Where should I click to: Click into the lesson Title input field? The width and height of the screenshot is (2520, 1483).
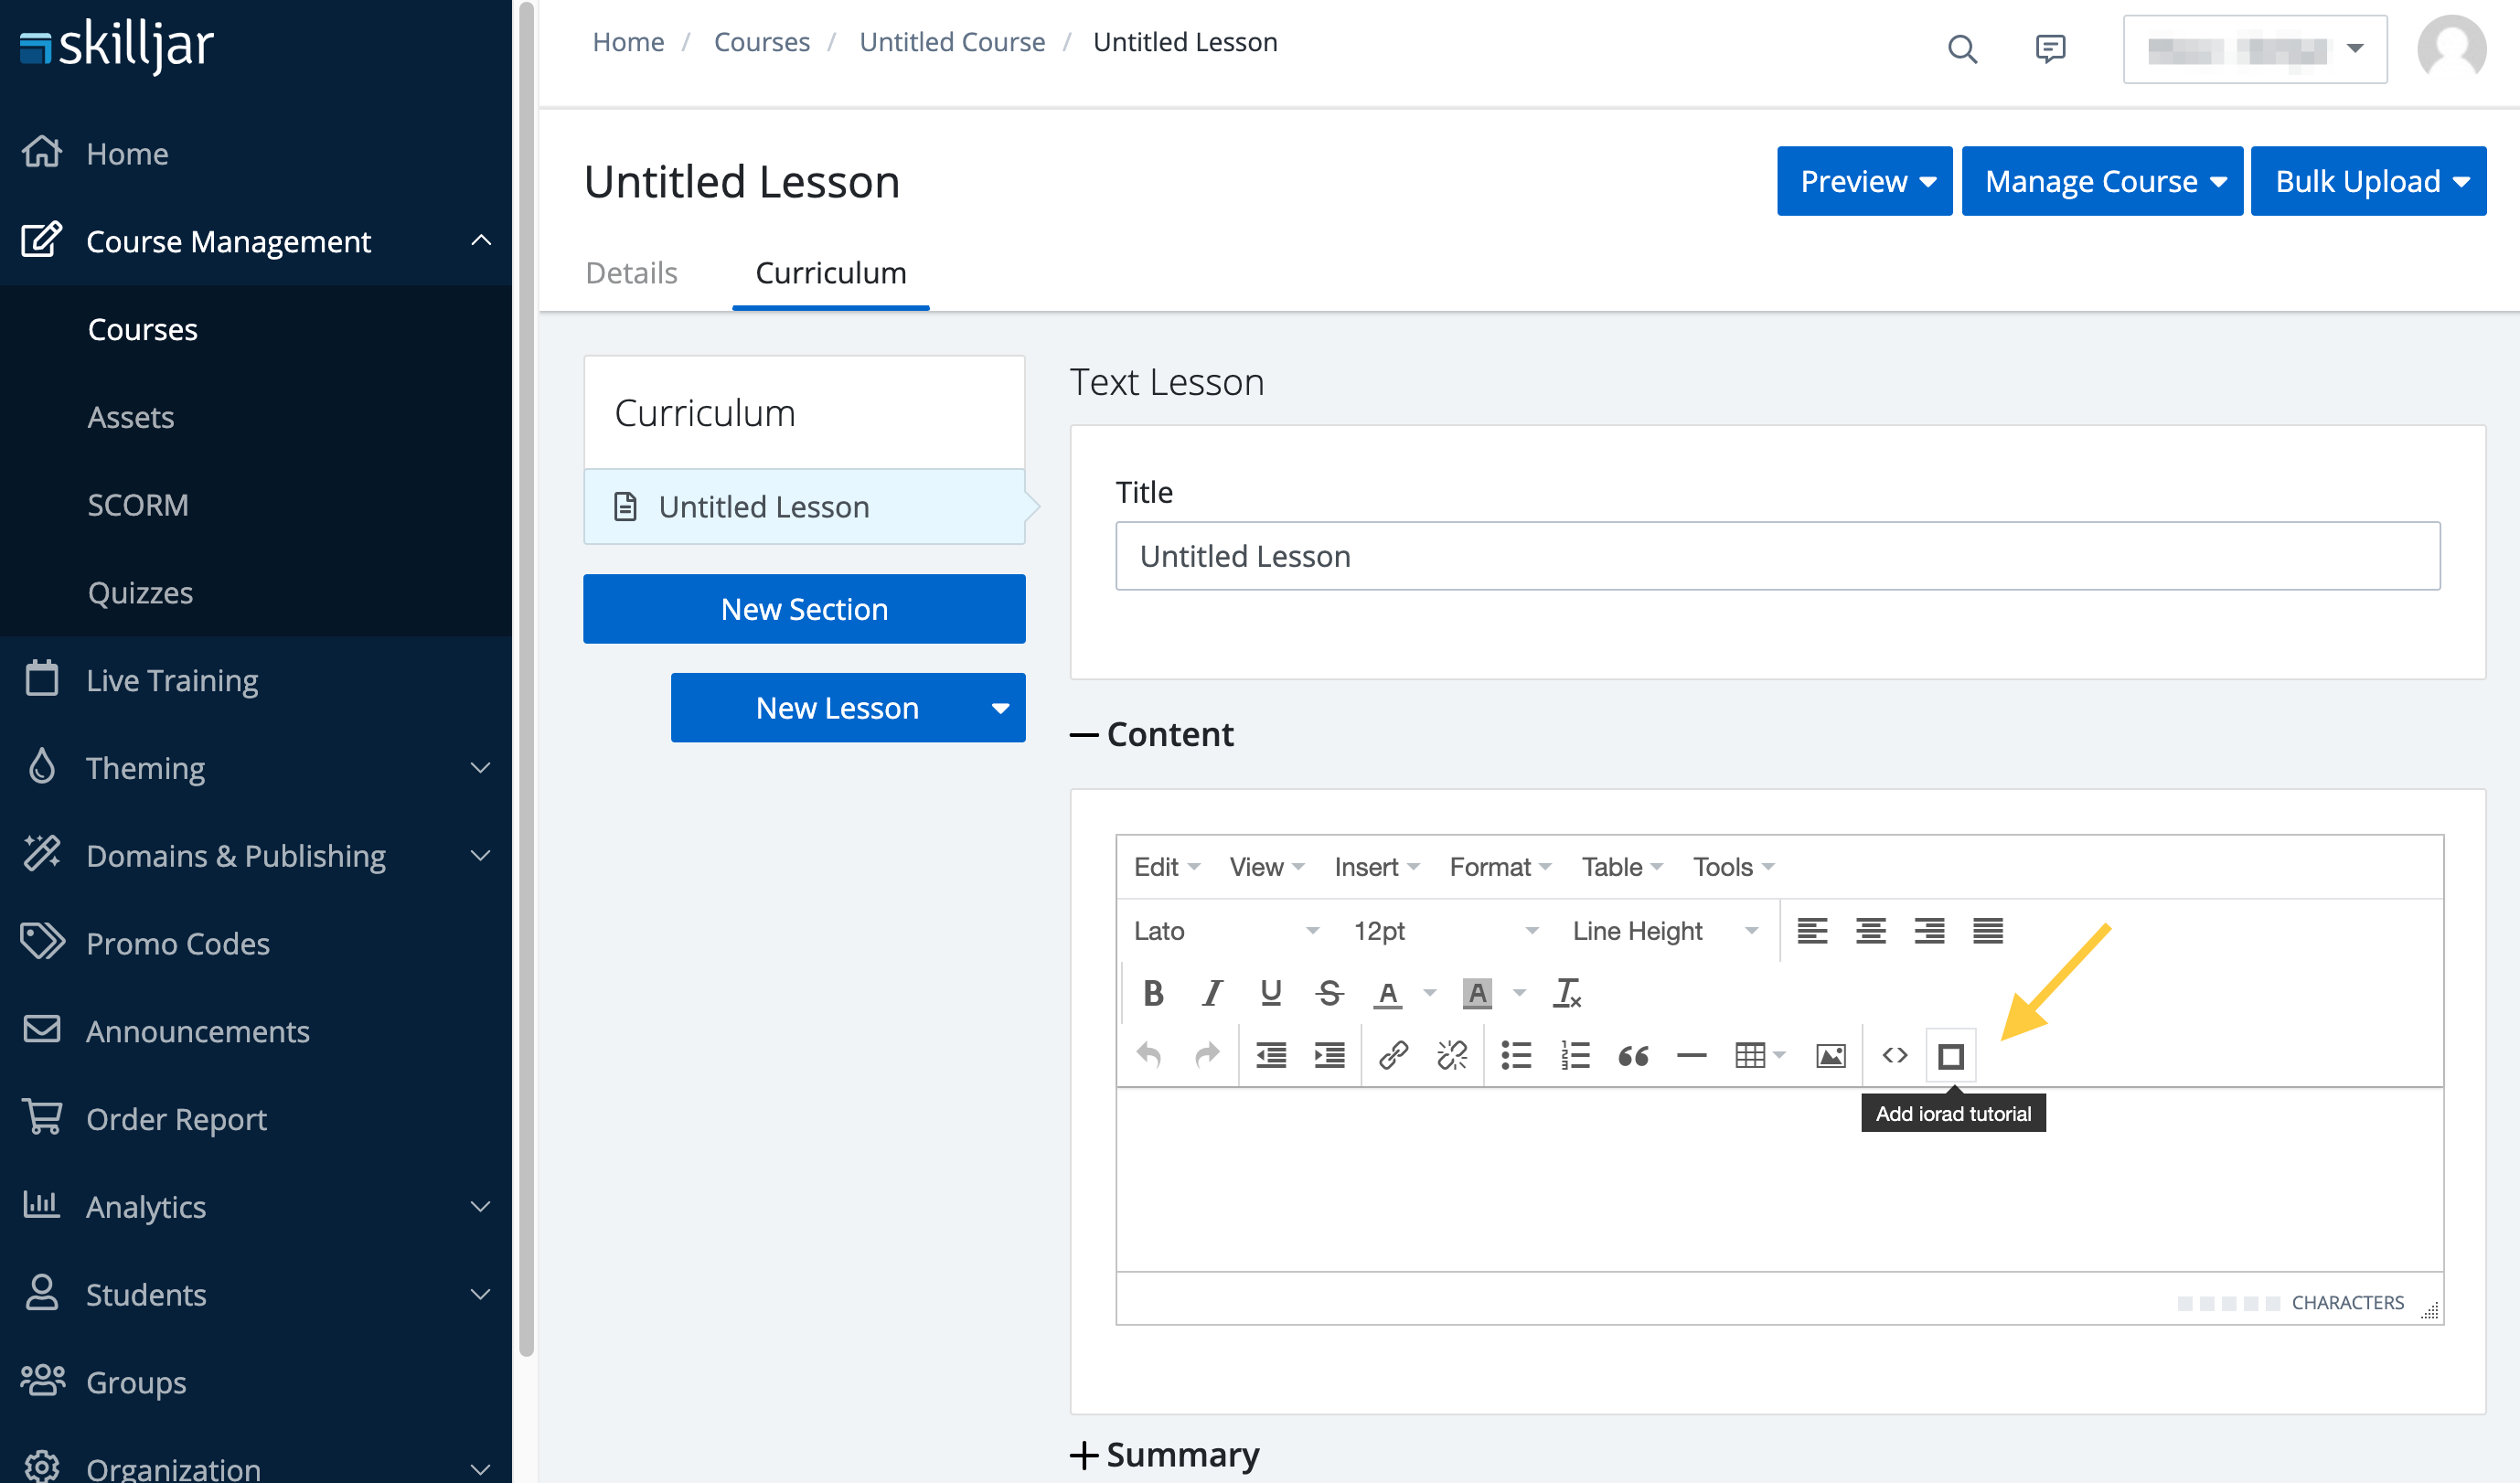coord(1777,556)
